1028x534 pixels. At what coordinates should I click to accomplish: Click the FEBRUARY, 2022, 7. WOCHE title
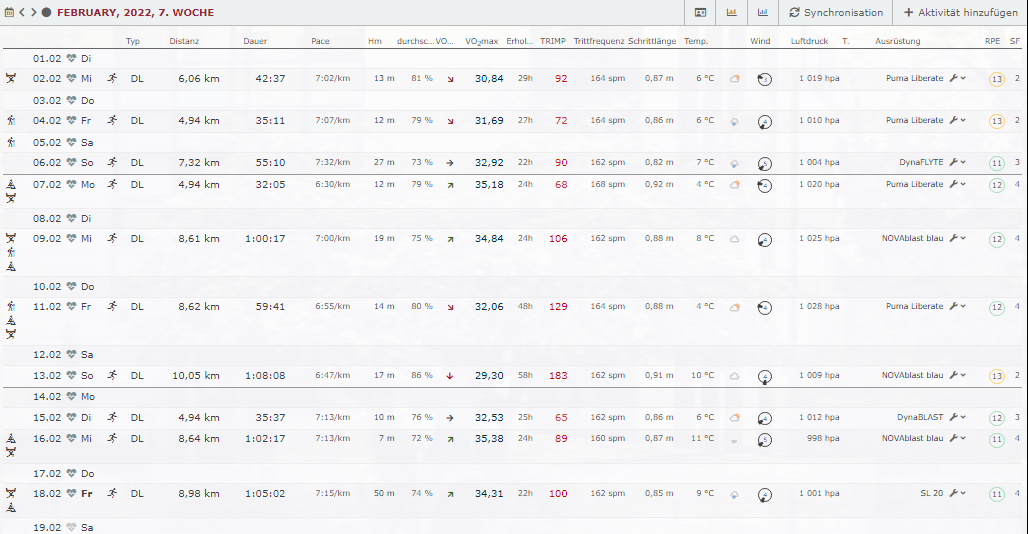tap(135, 13)
